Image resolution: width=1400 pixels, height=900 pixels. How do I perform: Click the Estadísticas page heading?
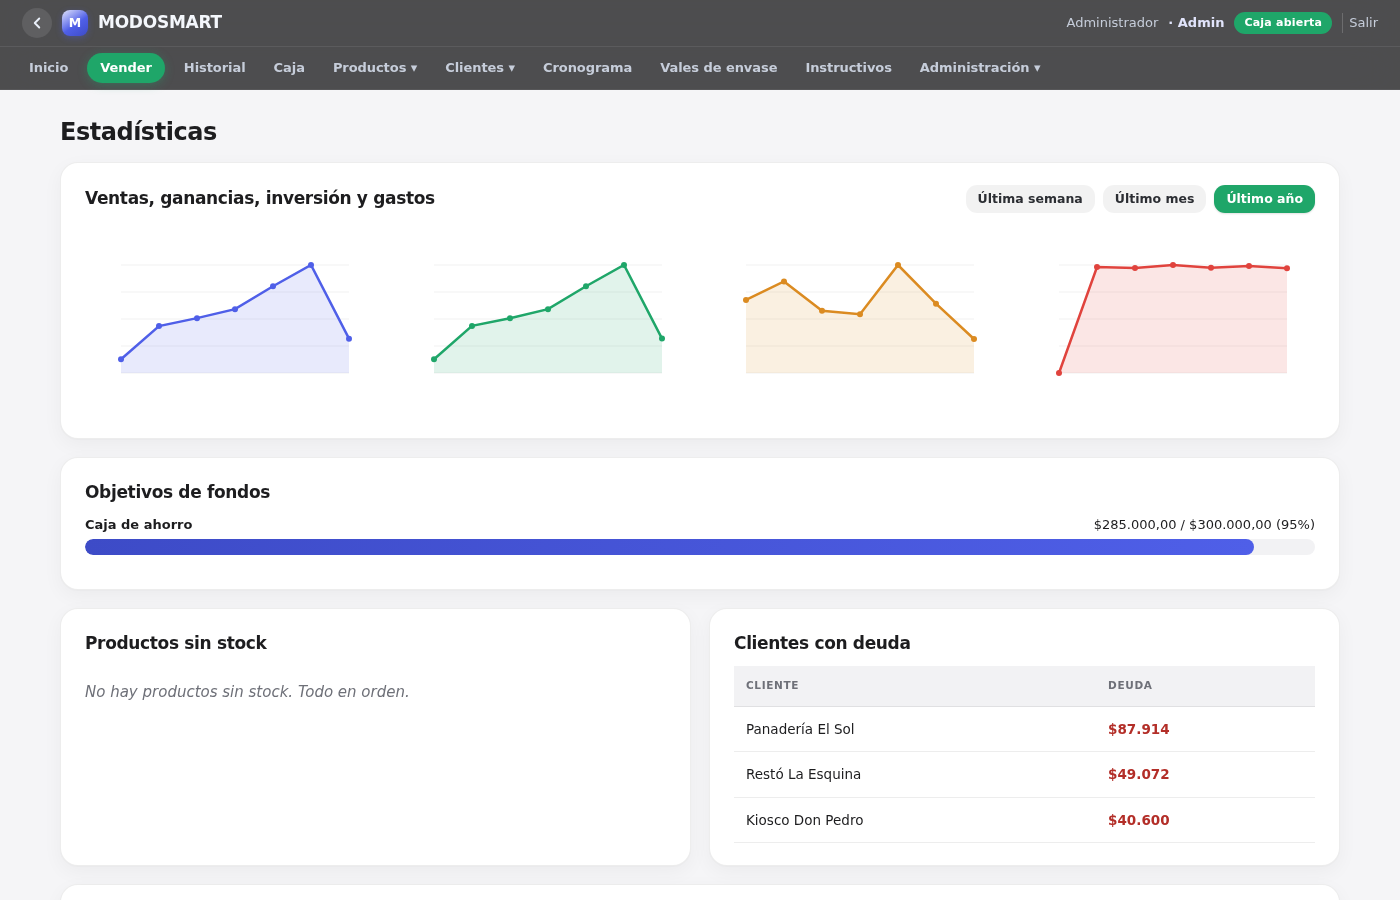coord(139,132)
